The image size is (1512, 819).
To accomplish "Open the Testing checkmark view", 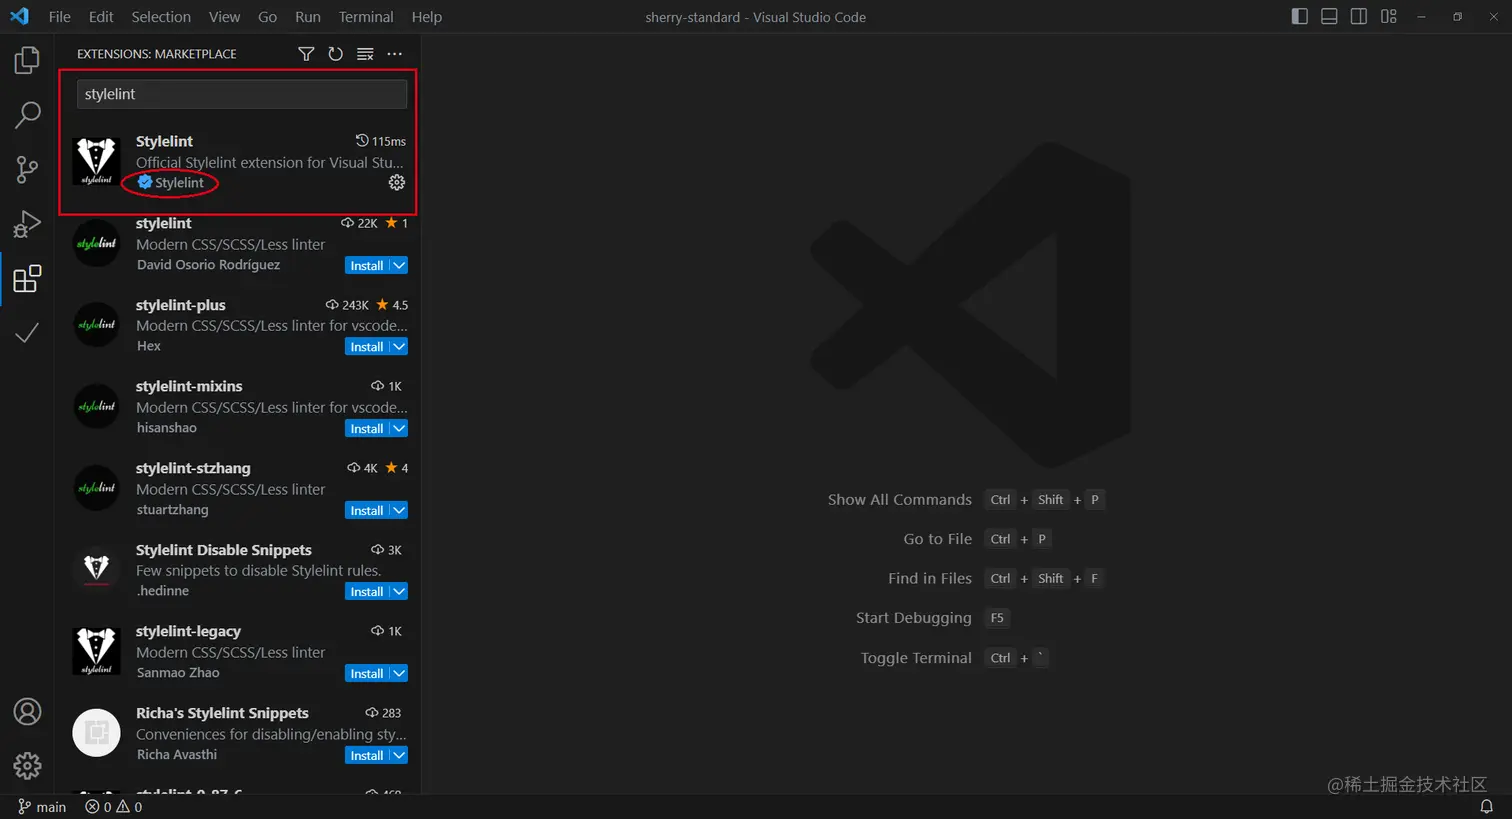I will tap(27, 332).
